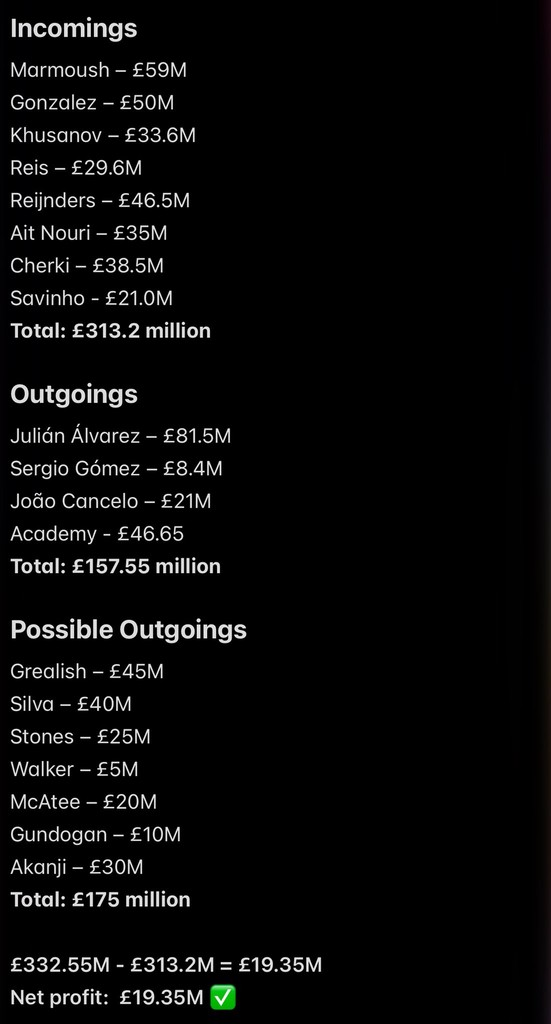Tap the £332.55M - £313.2M calculation line

point(166,965)
